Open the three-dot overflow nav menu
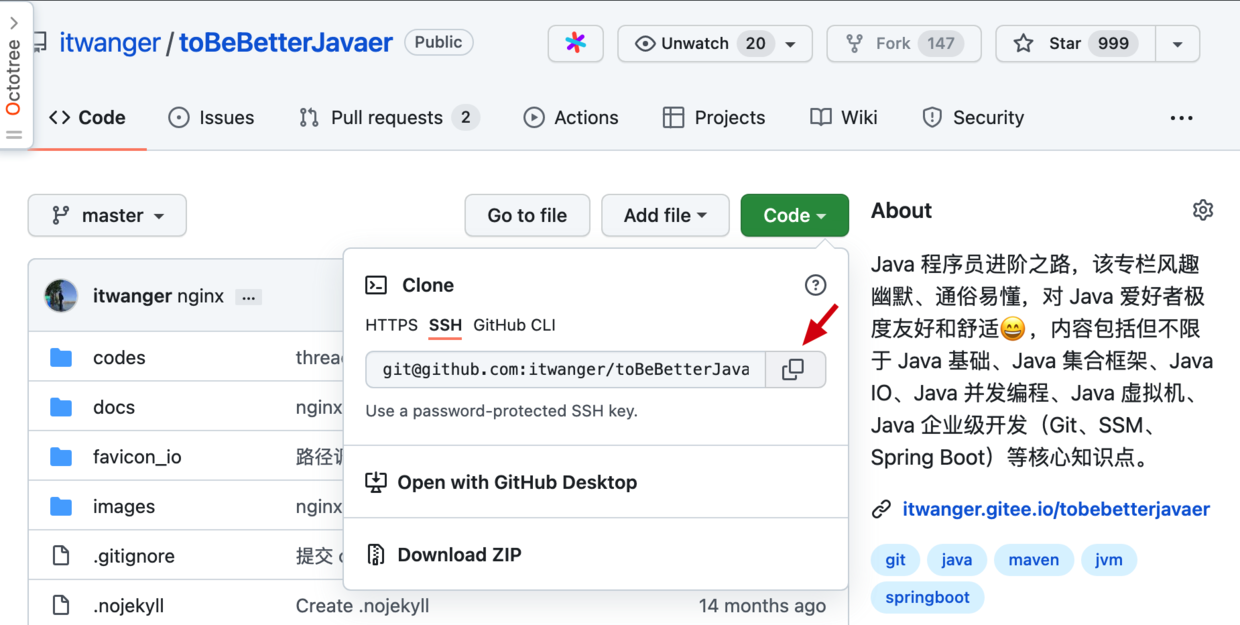Image resolution: width=1240 pixels, height=625 pixels. [1181, 118]
